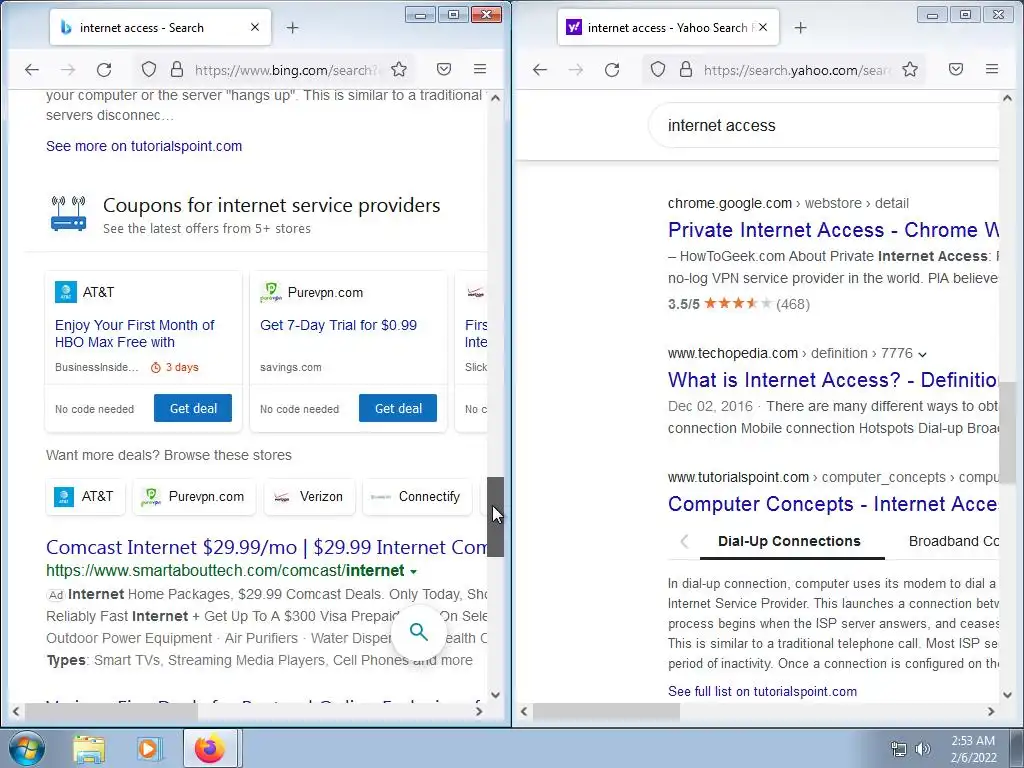
Task: Open tracking protection shield in Yahoo window
Action: point(658,69)
